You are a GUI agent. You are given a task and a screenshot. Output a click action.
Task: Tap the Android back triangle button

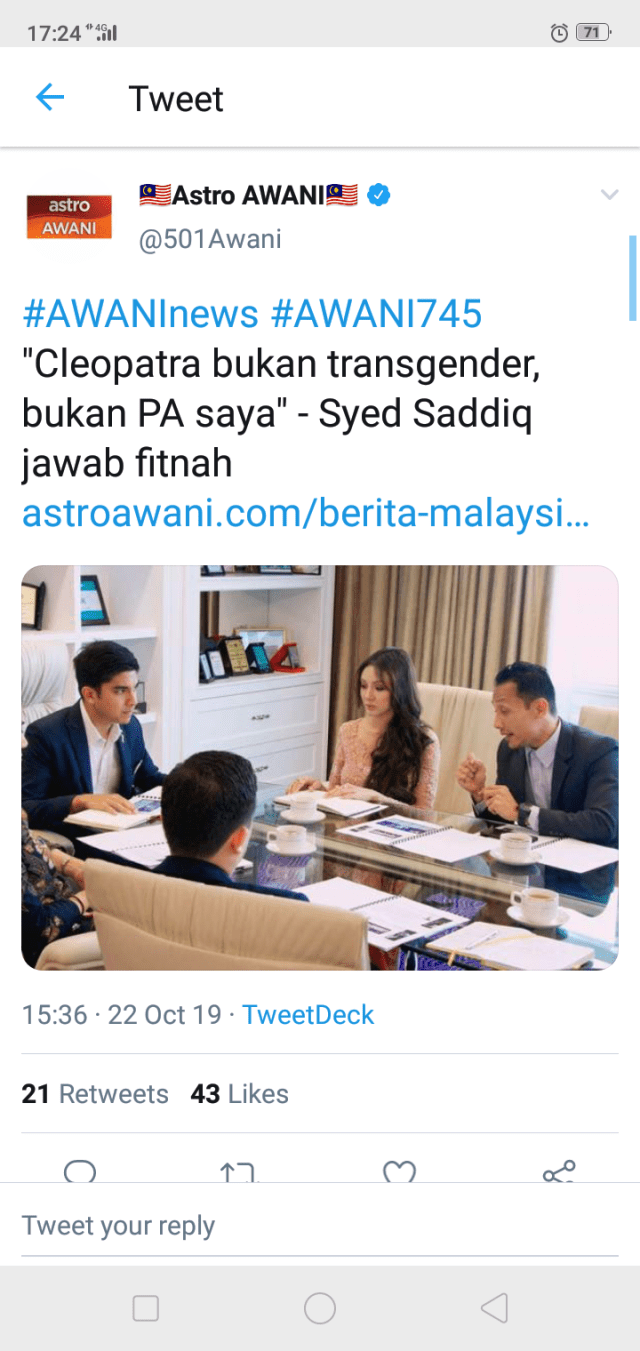(x=494, y=1308)
